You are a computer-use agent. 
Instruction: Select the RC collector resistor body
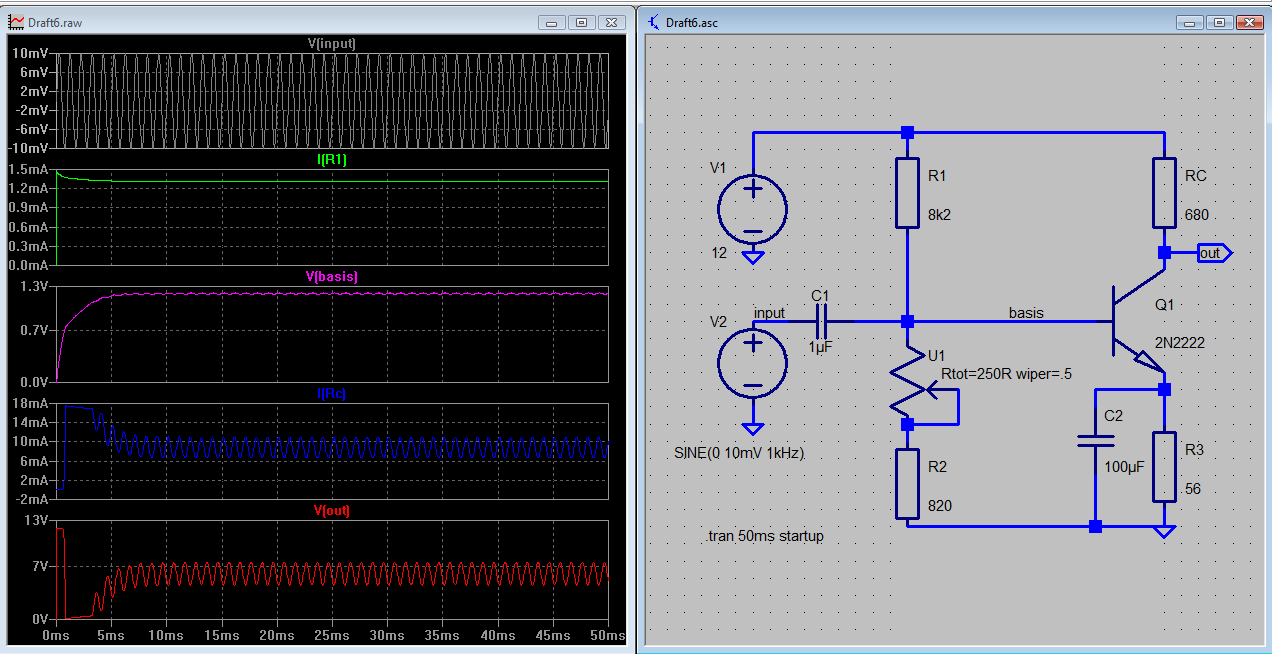click(x=1164, y=192)
